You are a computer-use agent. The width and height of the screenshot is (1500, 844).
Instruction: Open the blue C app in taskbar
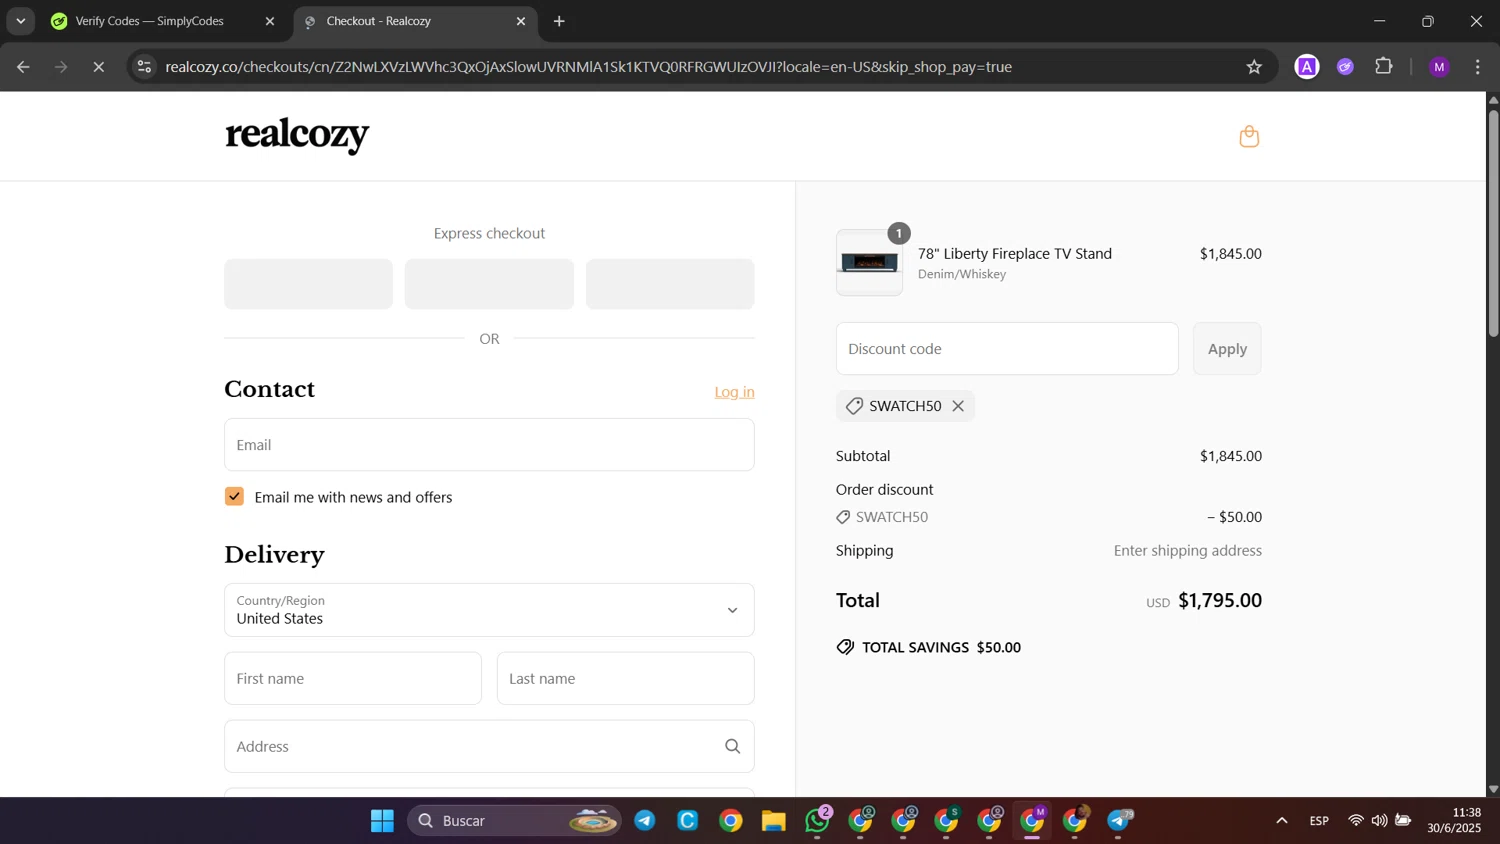[x=688, y=821]
